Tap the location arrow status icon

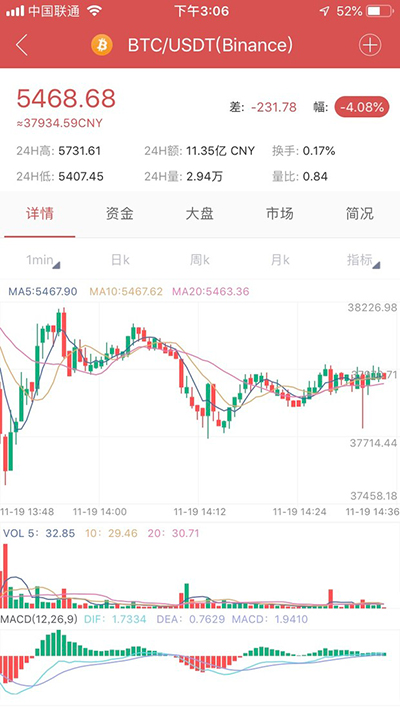pos(324,11)
